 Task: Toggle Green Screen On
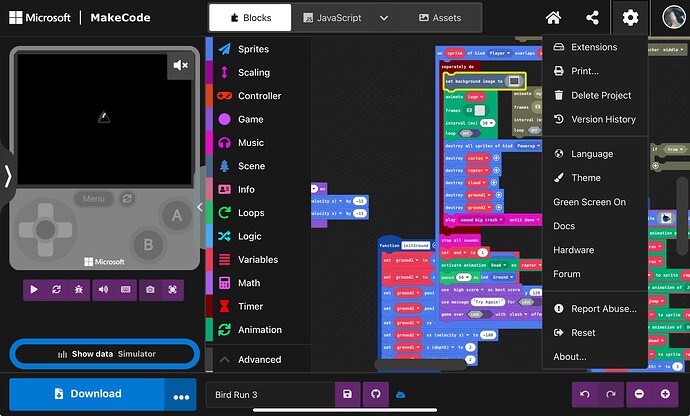click(x=595, y=202)
